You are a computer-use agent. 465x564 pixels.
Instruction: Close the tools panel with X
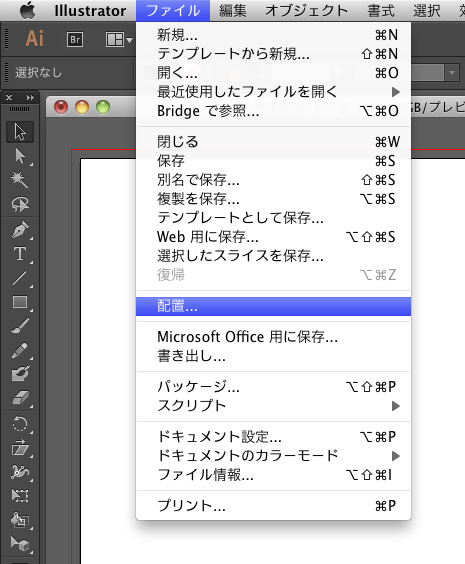(9, 97)
